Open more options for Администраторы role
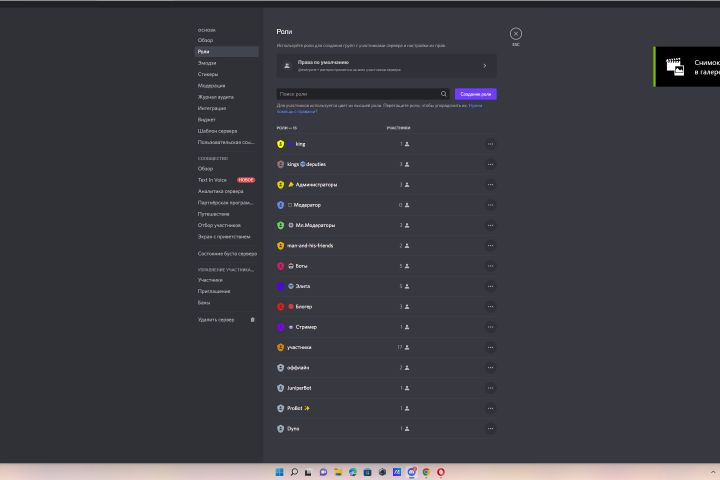The height and width of the screenshot is (480, 720). [490, 185]
